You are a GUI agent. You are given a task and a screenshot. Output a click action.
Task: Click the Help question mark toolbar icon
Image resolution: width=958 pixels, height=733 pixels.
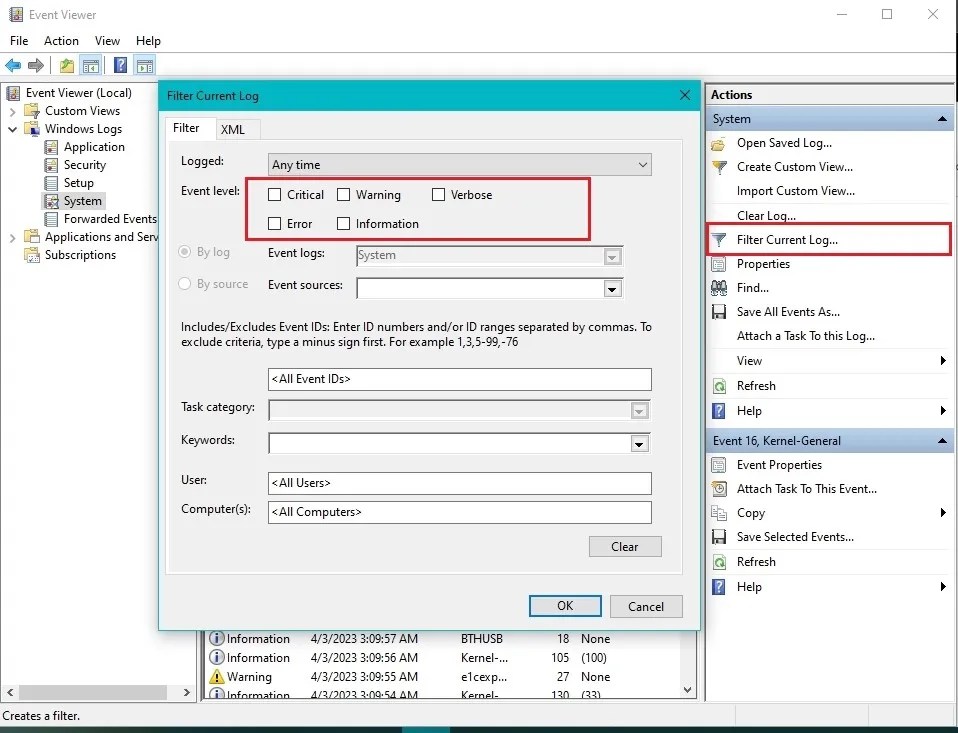[x=119, y=65]
